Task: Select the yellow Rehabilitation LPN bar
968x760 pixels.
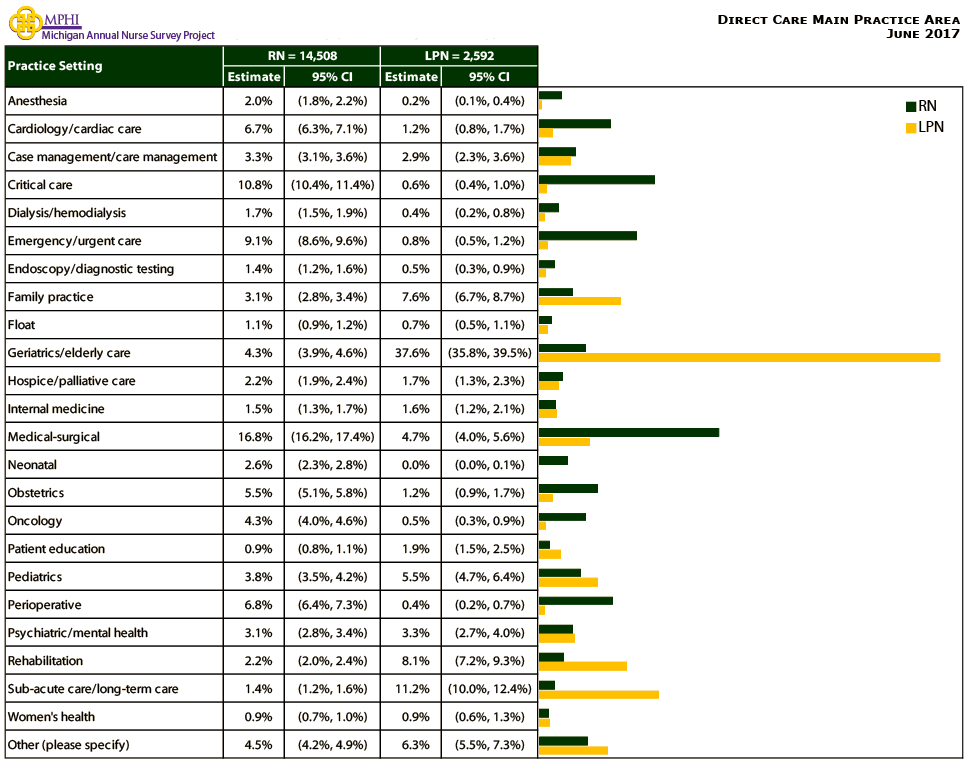Action: click(x=582, y=665)
